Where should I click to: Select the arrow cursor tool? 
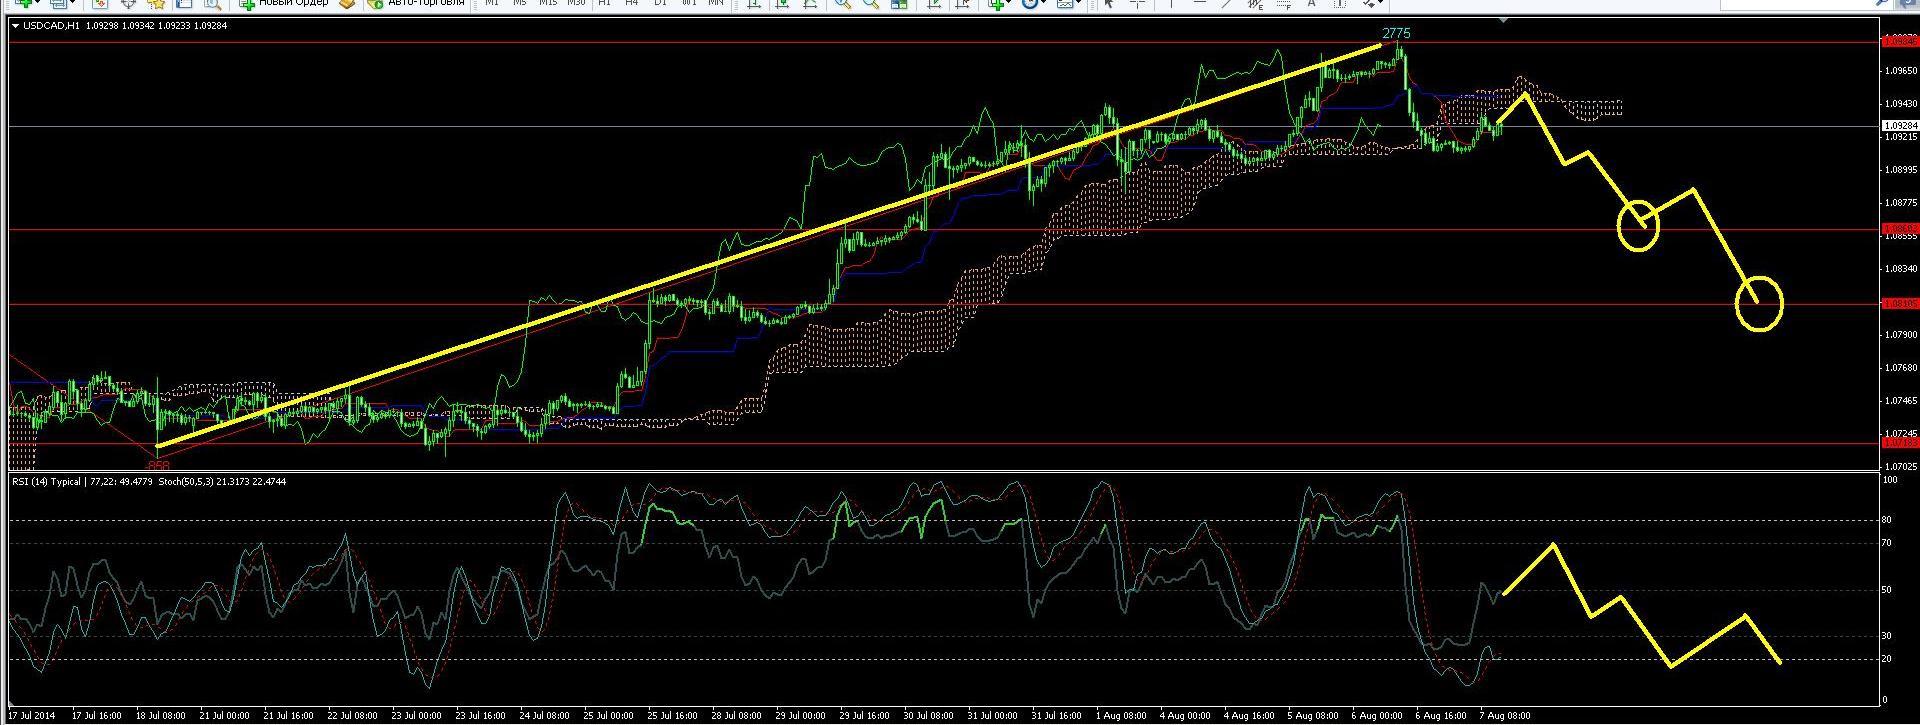(1109, 4)
